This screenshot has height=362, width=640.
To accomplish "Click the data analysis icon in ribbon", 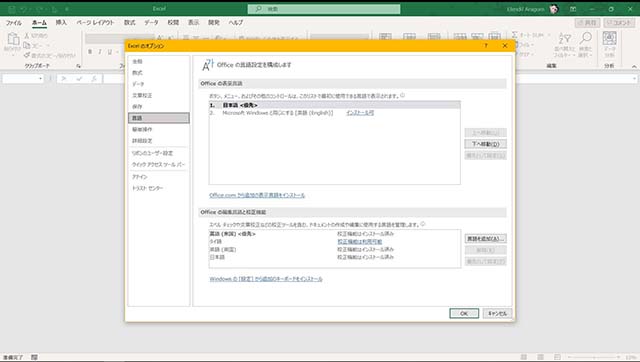I will click(x=609, y=38).
